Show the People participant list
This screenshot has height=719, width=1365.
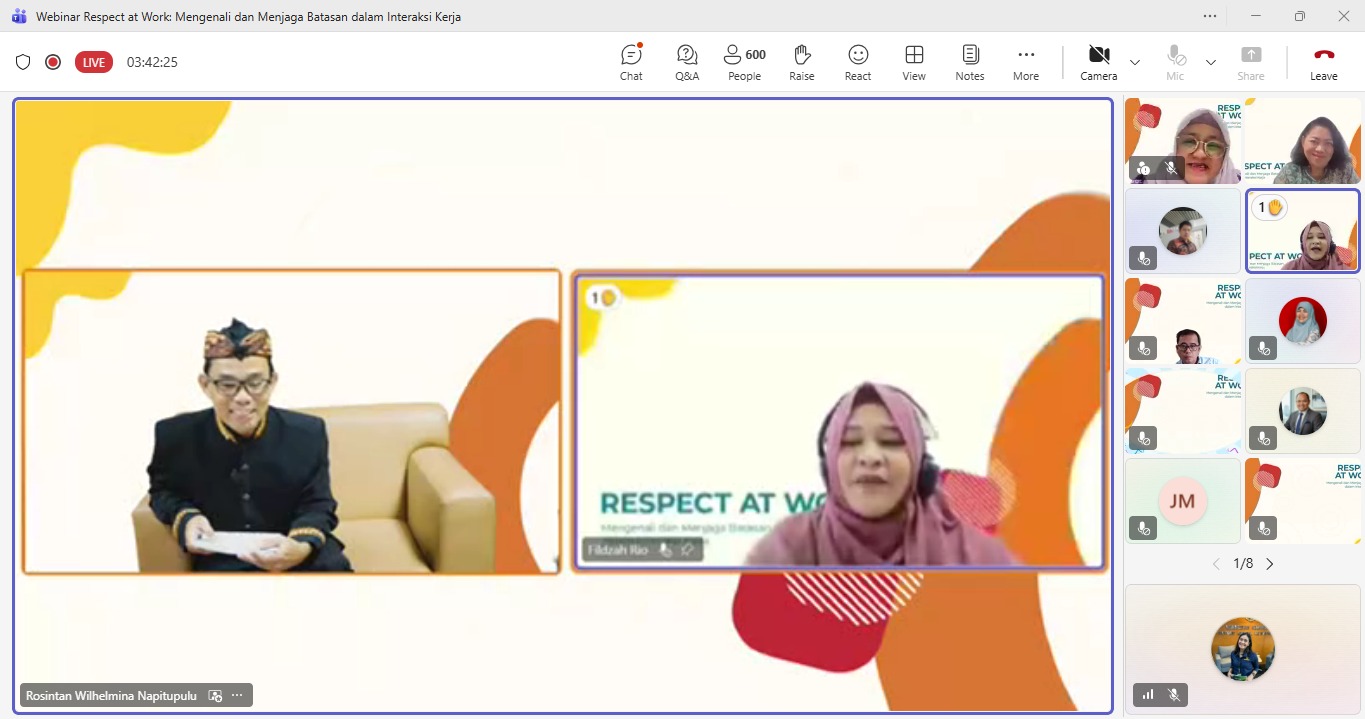[744, 62]
